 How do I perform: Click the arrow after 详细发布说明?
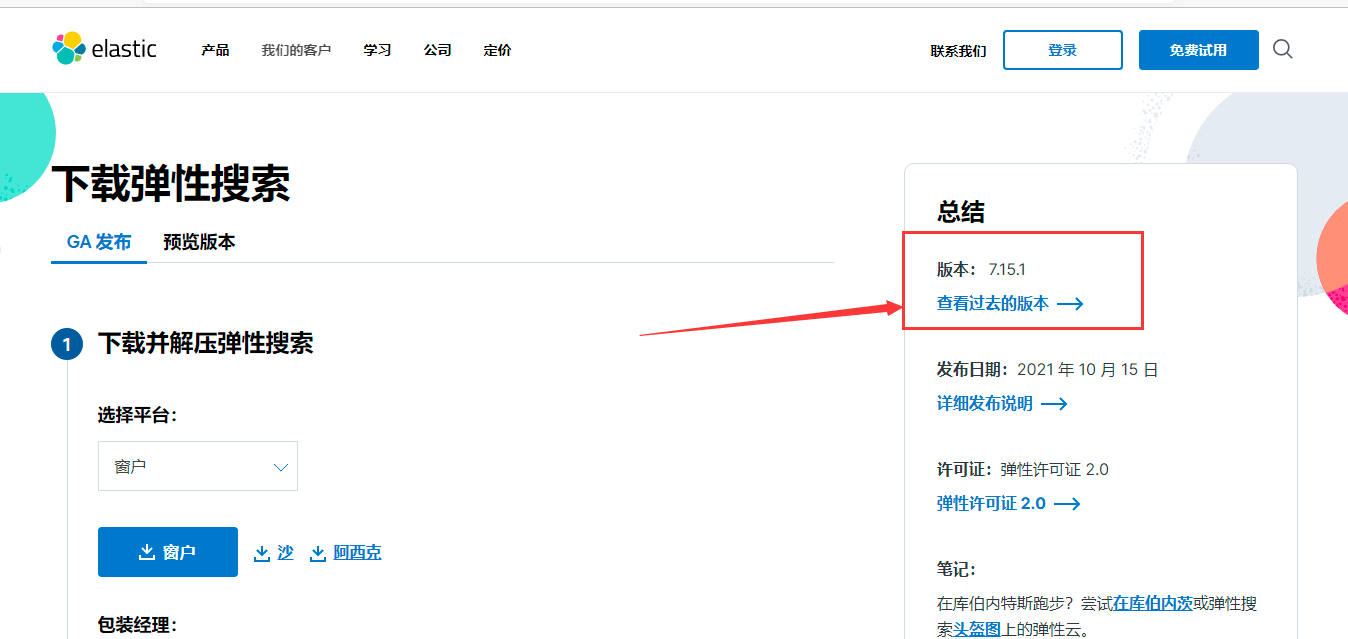[x=1054, y=404]
